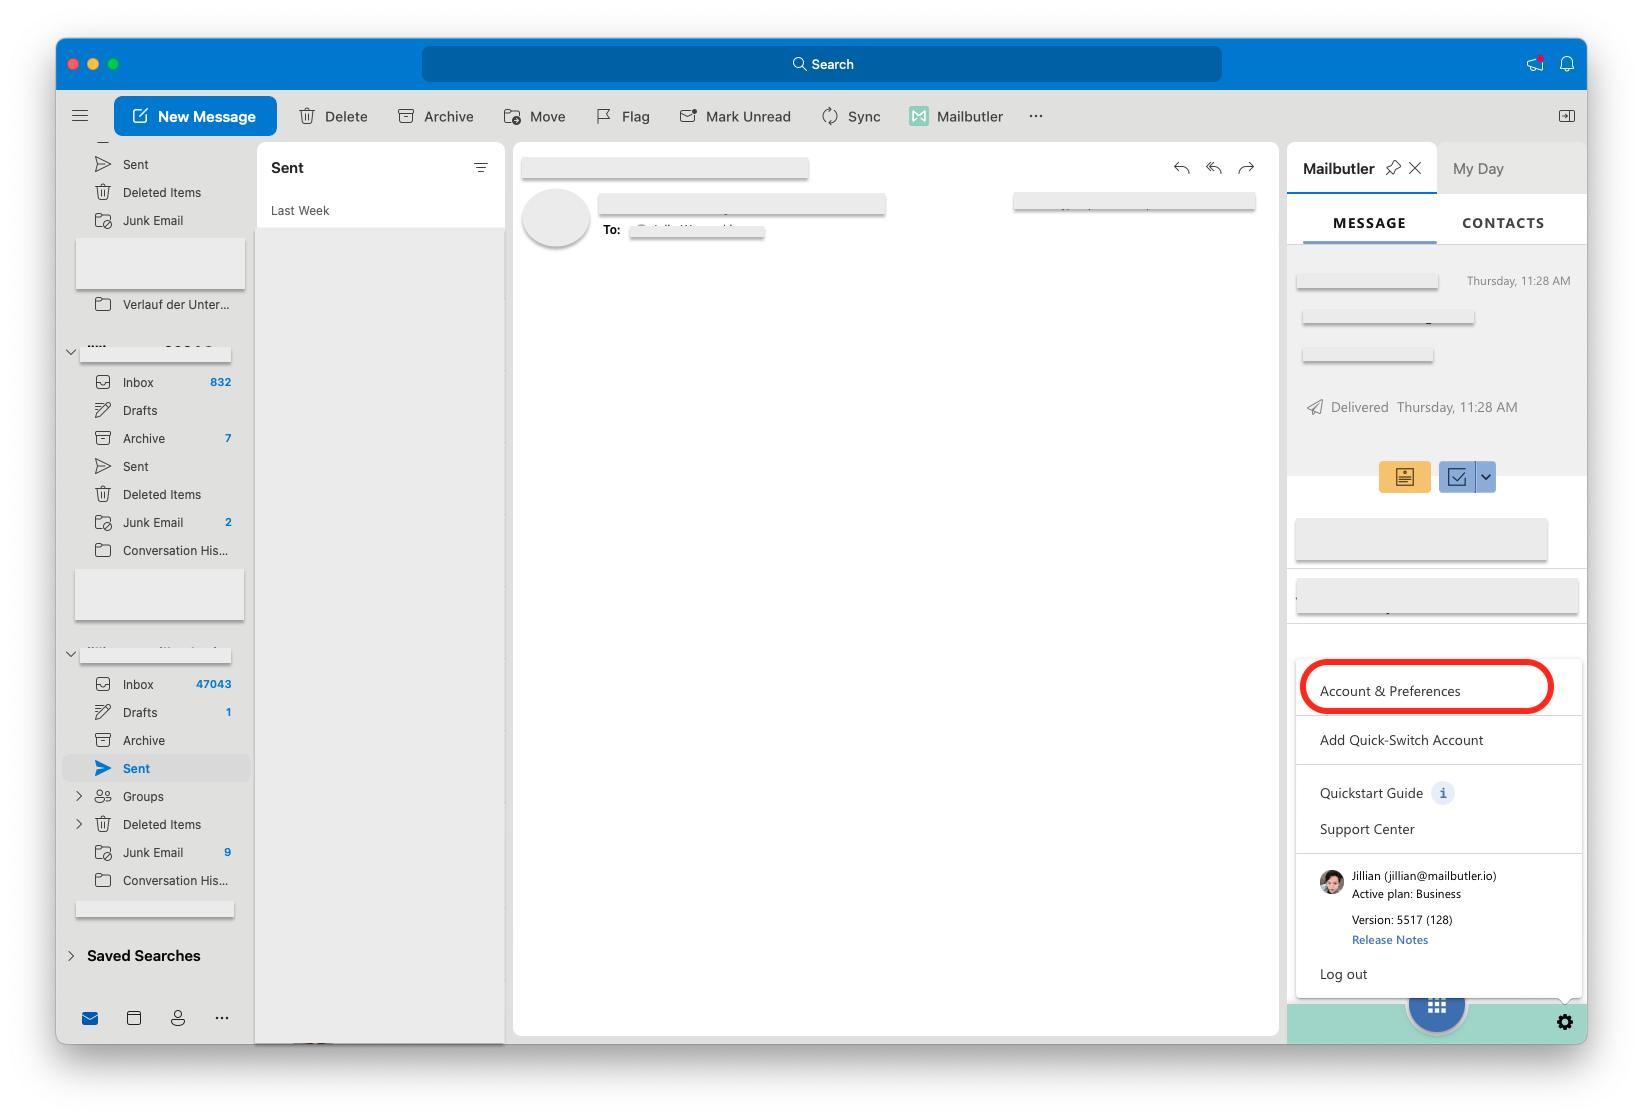Open bottom navigation more-options dots

222,1018
